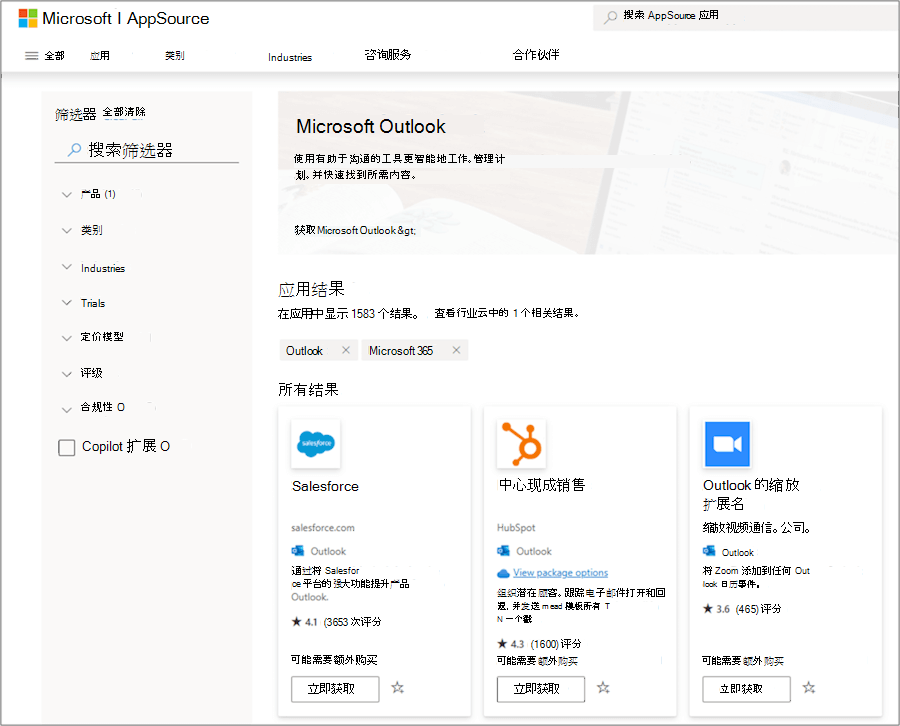900x726 pixels.
Task: Open the Salesforce app logo
Action: click(316, 444)
